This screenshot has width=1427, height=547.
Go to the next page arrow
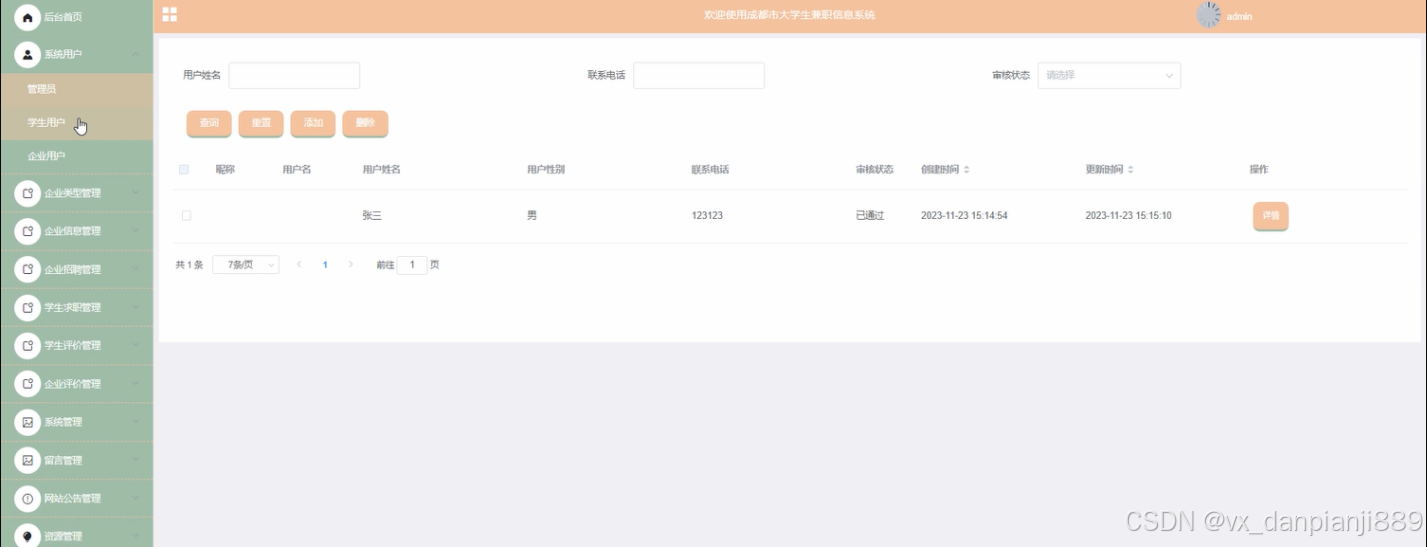pyautogui.click(x=351, y=265)
